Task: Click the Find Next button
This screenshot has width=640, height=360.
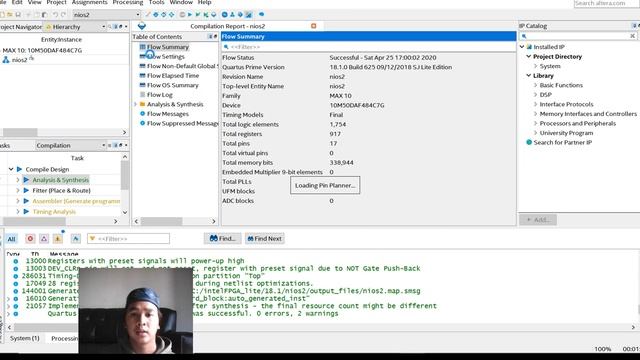Action: coord(264,238)
